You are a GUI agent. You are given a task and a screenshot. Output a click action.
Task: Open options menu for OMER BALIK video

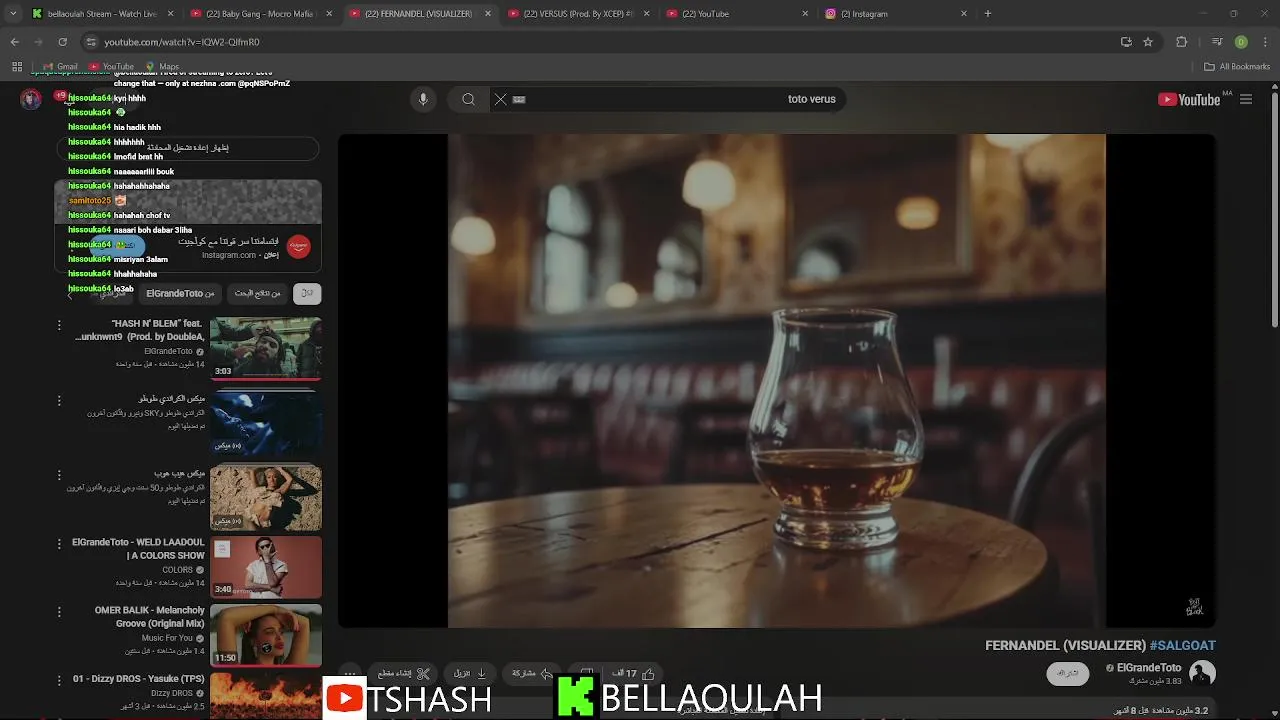tap(59, 612)
